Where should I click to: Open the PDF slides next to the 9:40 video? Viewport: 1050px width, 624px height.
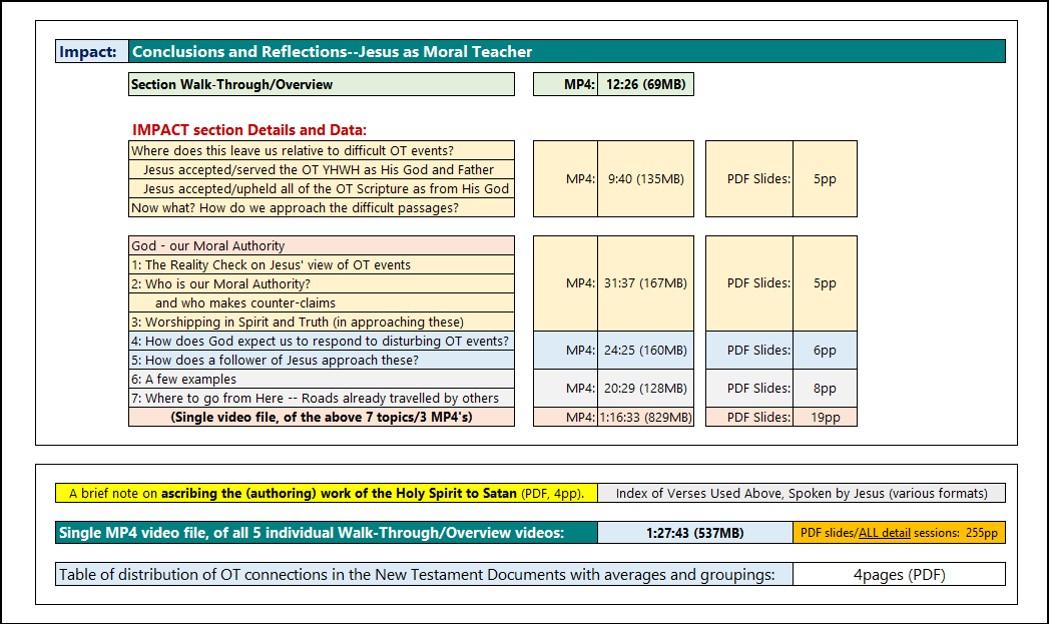click(824, 180)
